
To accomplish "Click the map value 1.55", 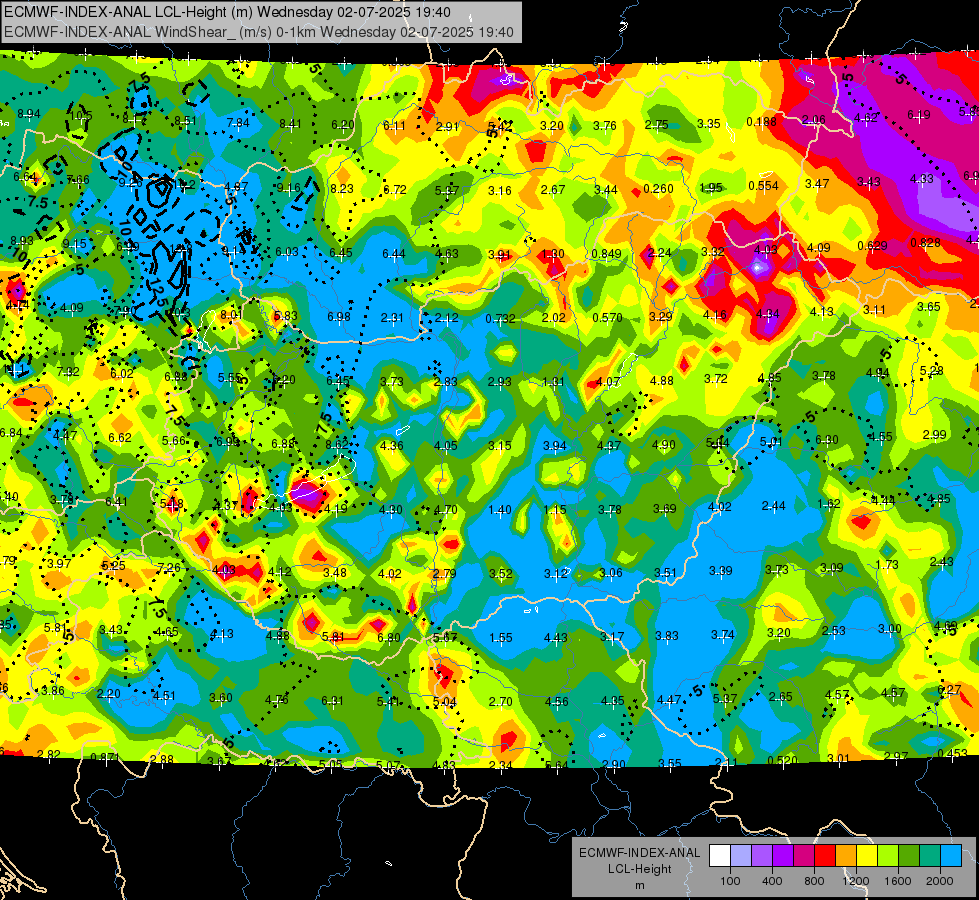I will 501,638.
